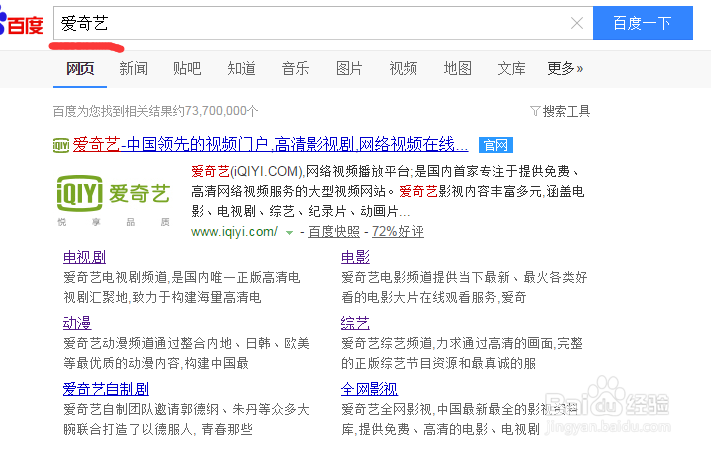The width and height of the screenshot is (711, 452).
Task: Expand the 更多» menu
Action: pos(565,68)
